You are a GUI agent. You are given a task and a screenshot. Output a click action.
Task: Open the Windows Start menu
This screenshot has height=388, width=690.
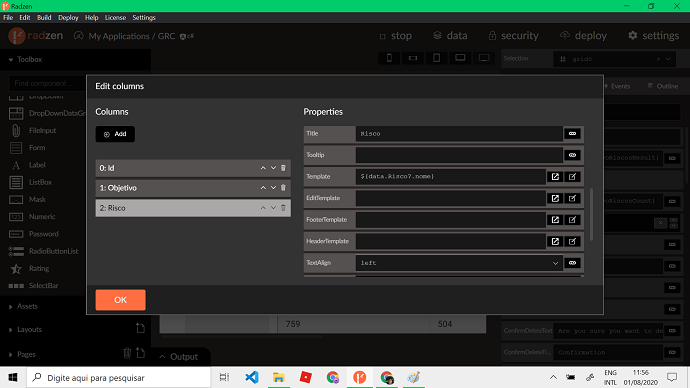(x=13, y=377)
